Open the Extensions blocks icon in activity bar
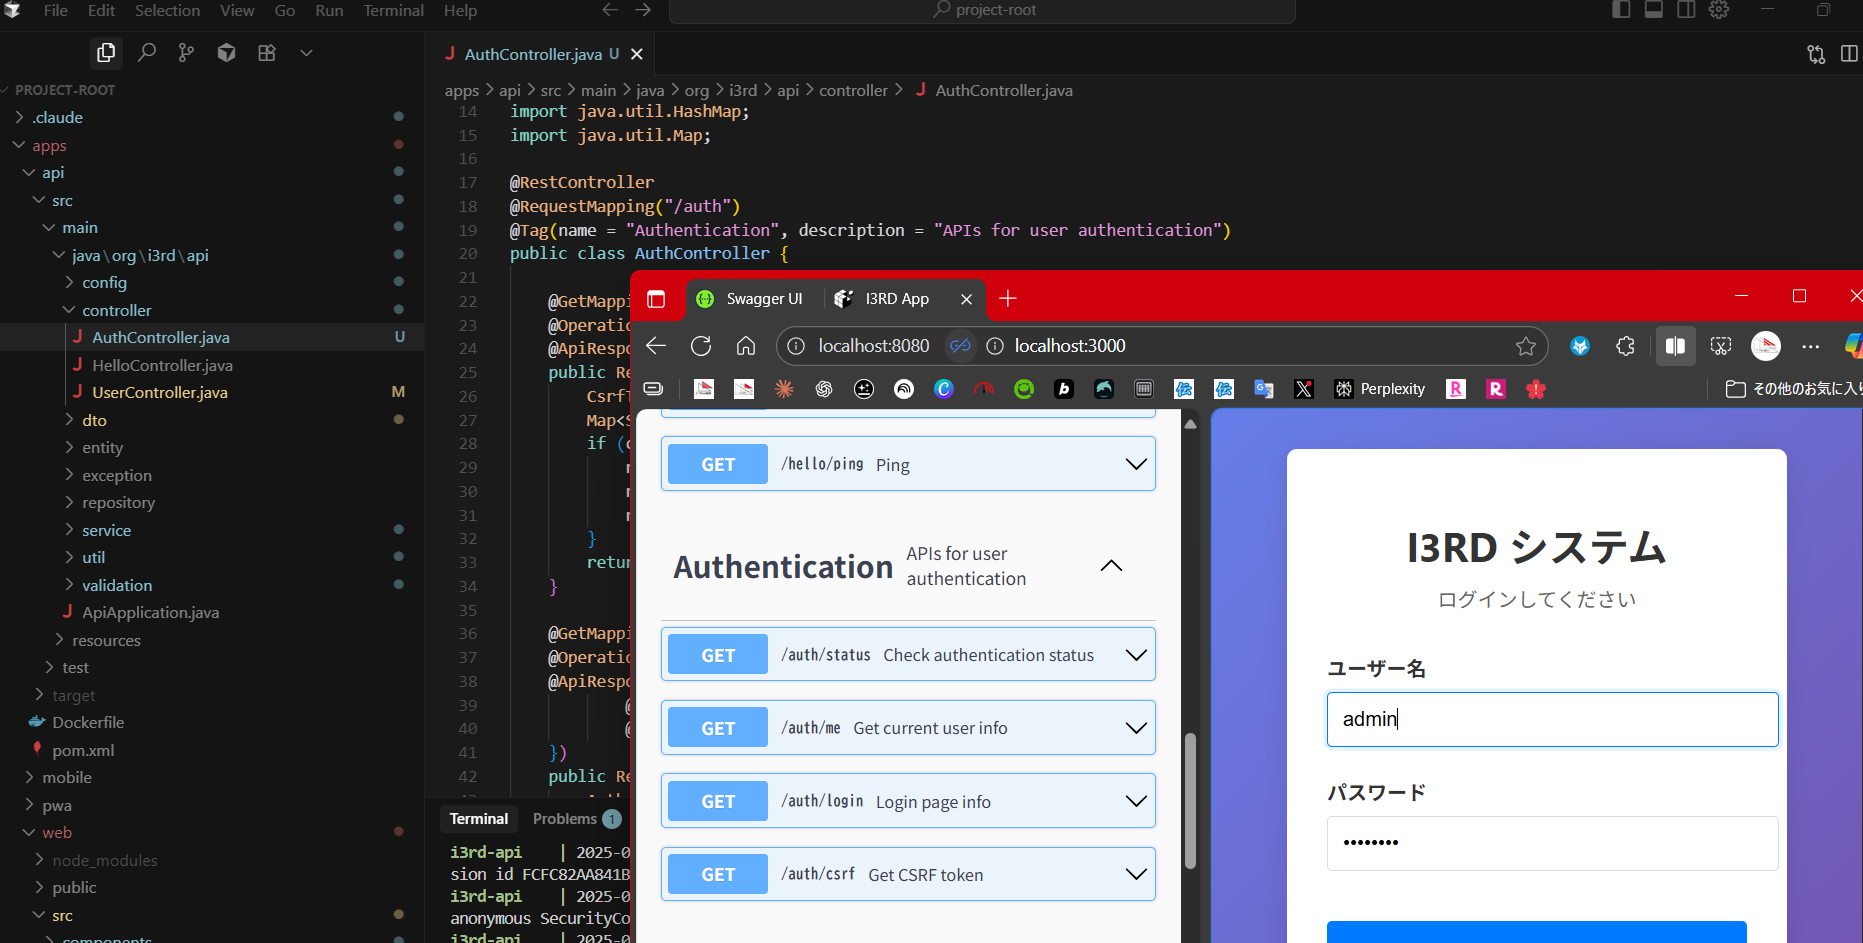 point(266,53)
